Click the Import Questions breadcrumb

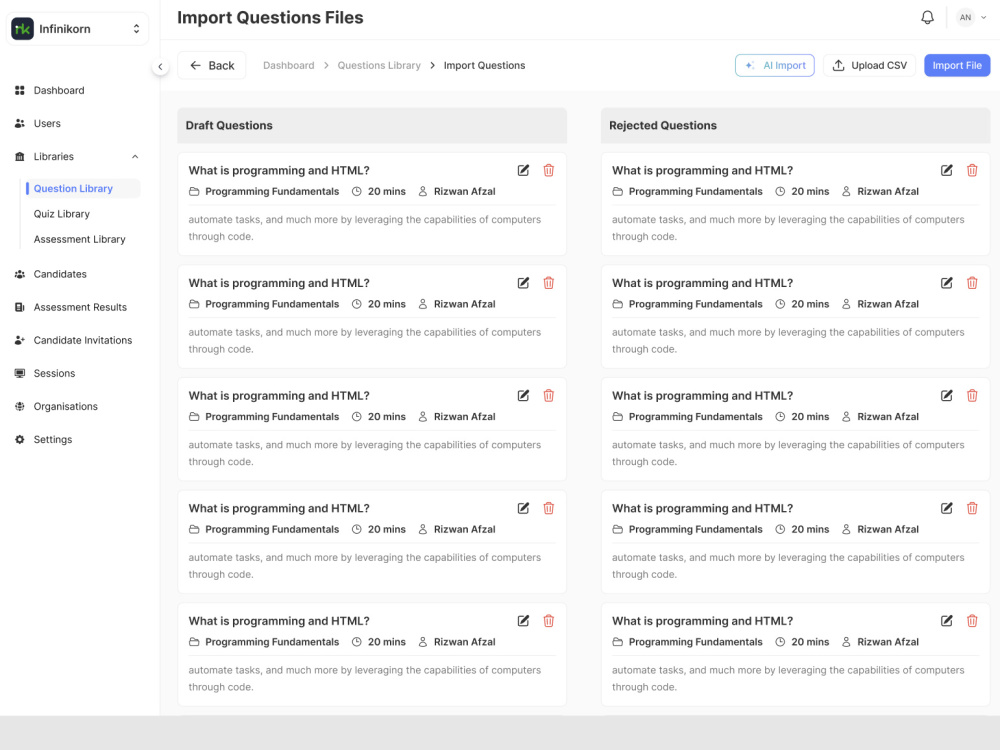[x=485, y=66]
